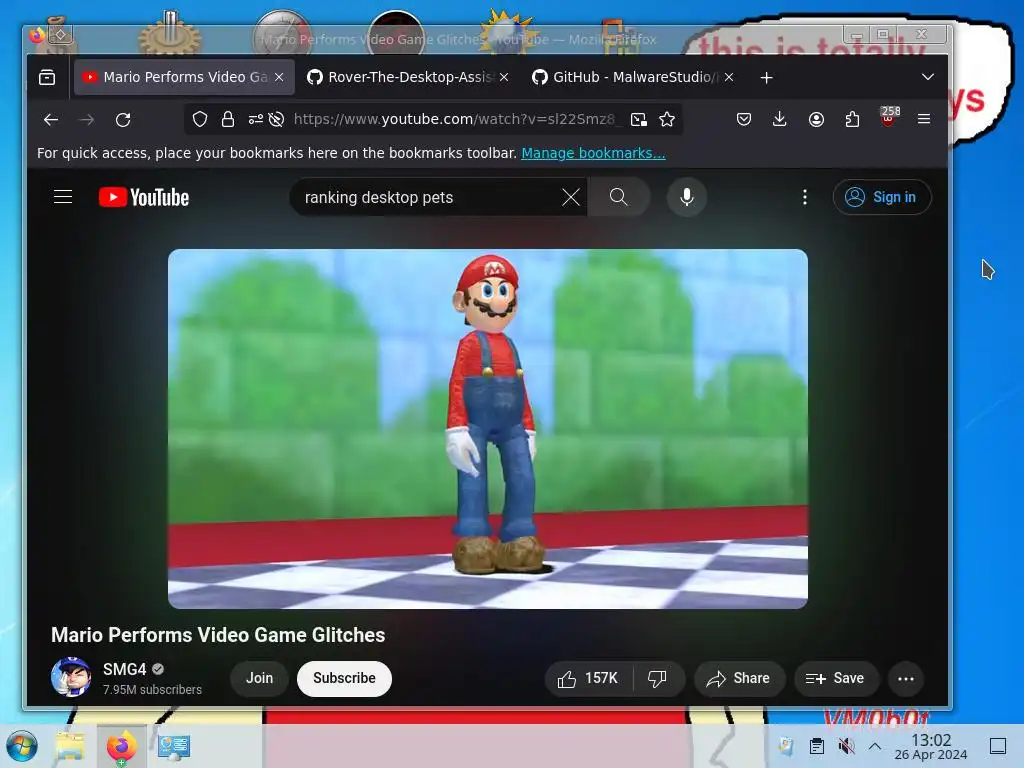
Task: Open Firefox View tab list icon
Action: [x=47, y=78]
